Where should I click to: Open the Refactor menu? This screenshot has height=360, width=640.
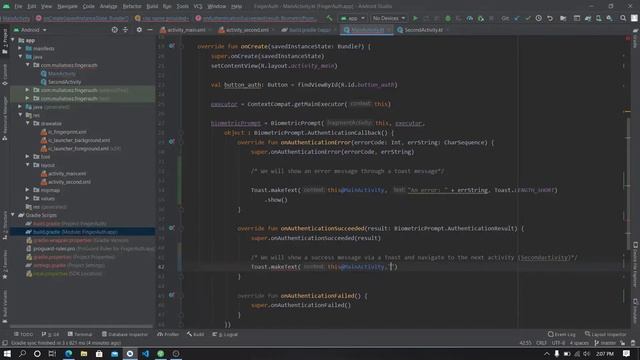(x=132, y=6)
